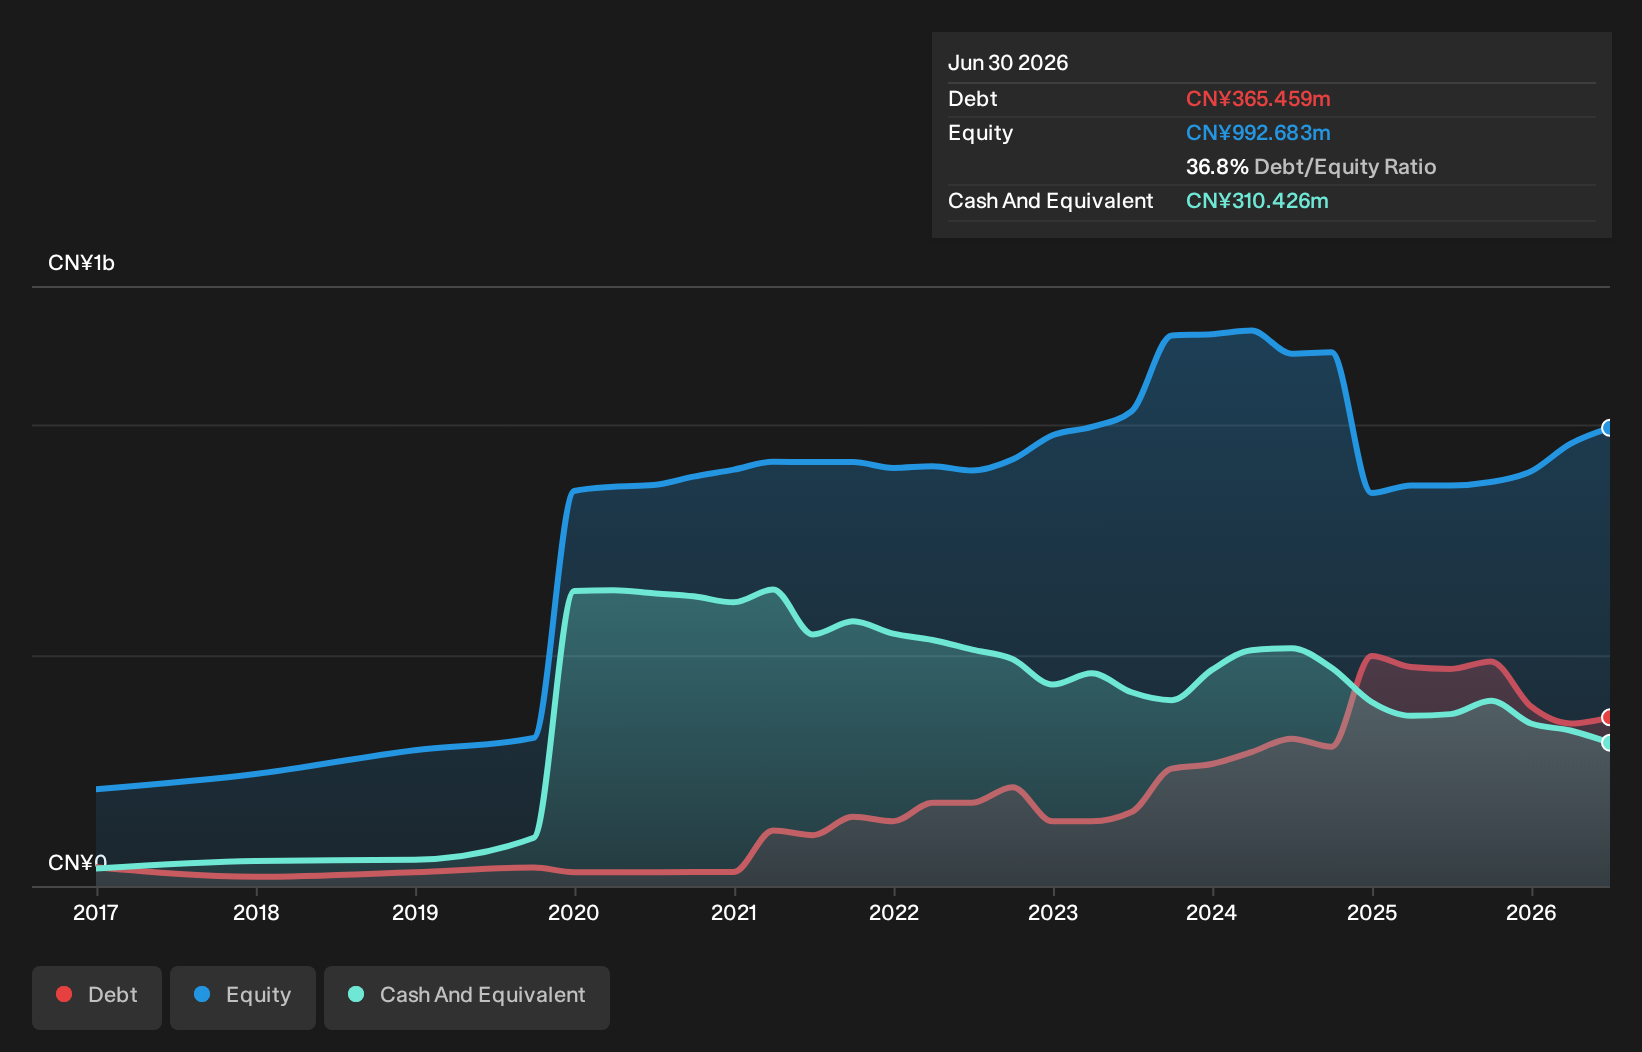Click the Equity row label in tooltip
This screenshot has height=1052, width=1642.
coord(981,133)
